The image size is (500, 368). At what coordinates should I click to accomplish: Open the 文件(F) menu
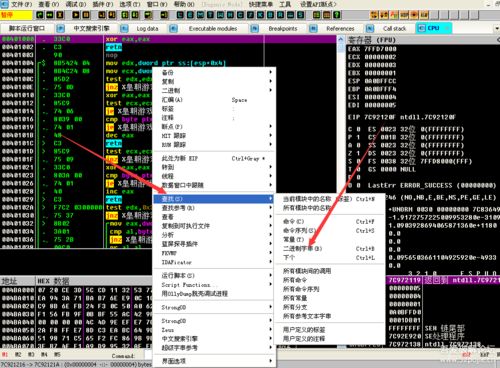coord(22,4)
